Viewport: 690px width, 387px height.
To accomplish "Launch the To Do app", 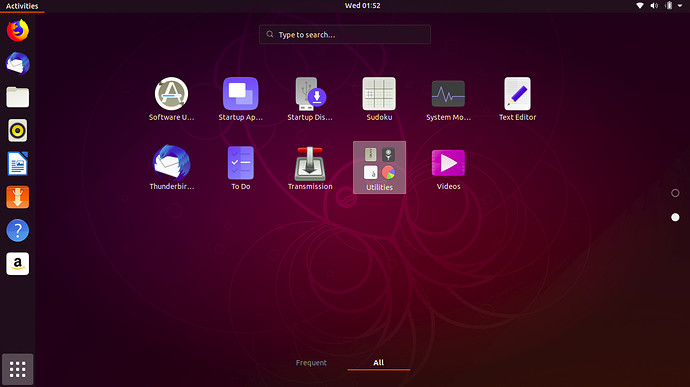I will point(240,168).
